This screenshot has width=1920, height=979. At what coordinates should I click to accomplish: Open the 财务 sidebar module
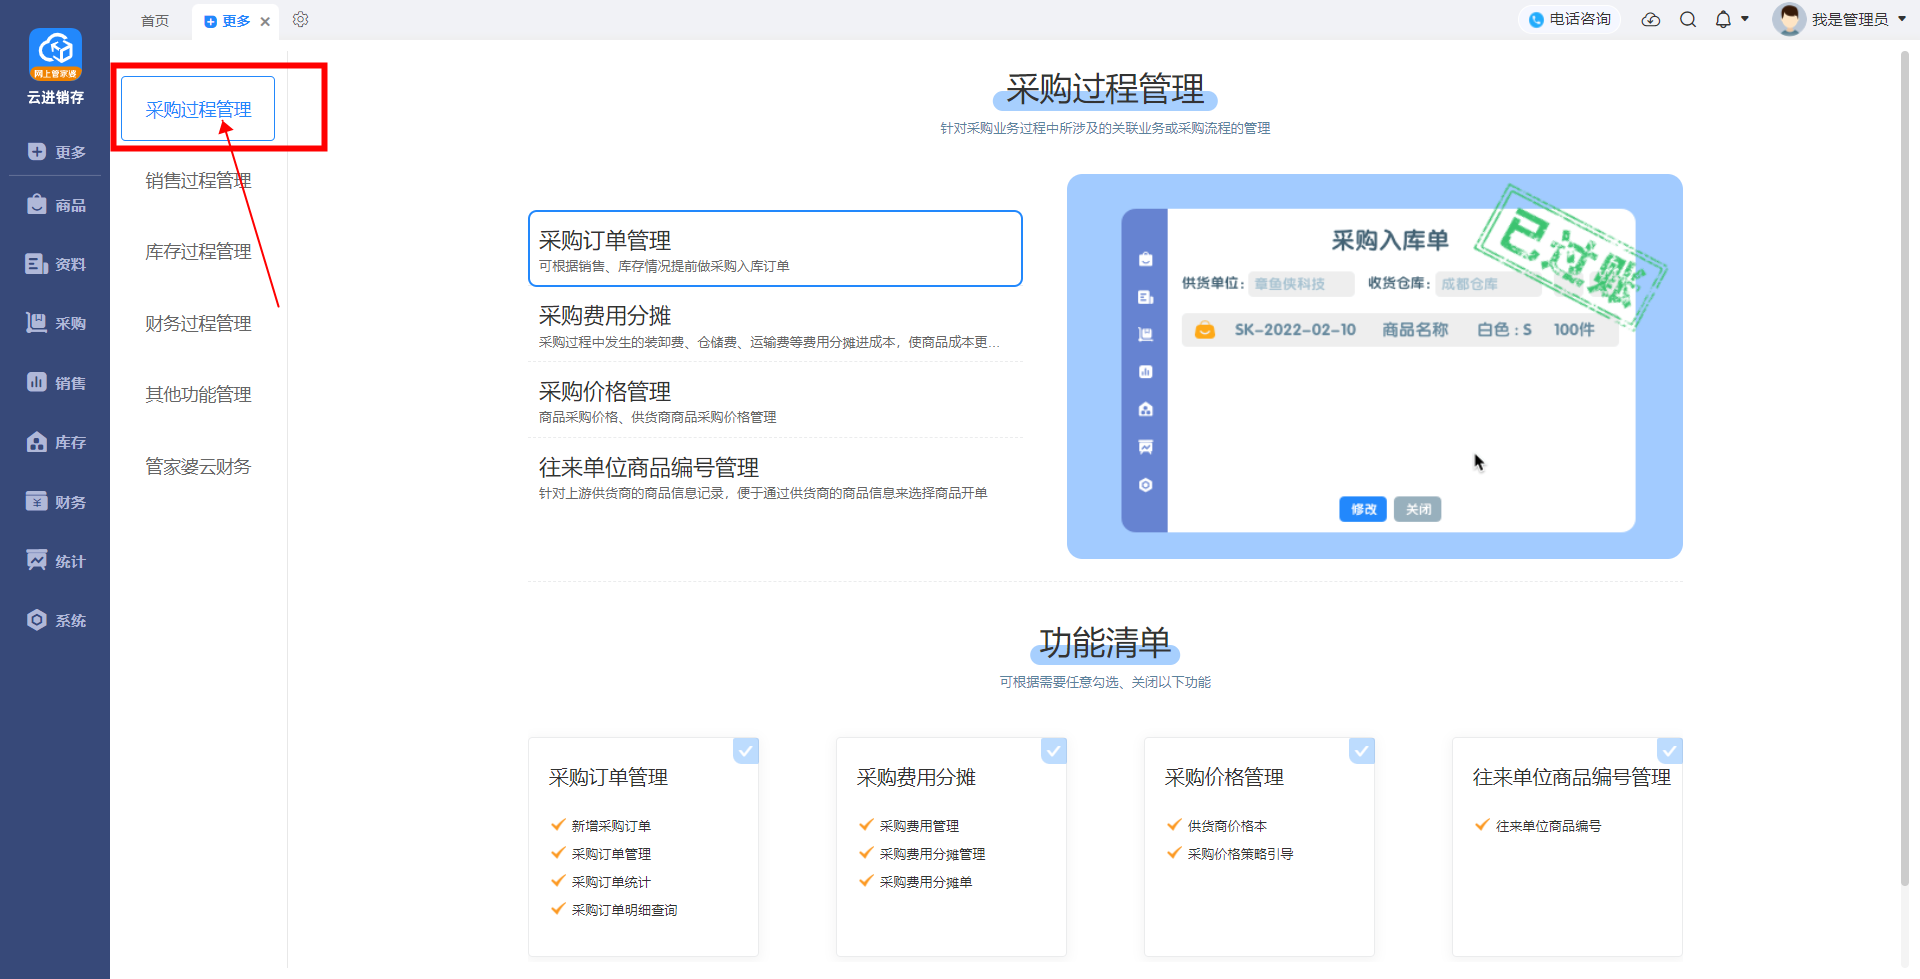click(x=56, y=502)
